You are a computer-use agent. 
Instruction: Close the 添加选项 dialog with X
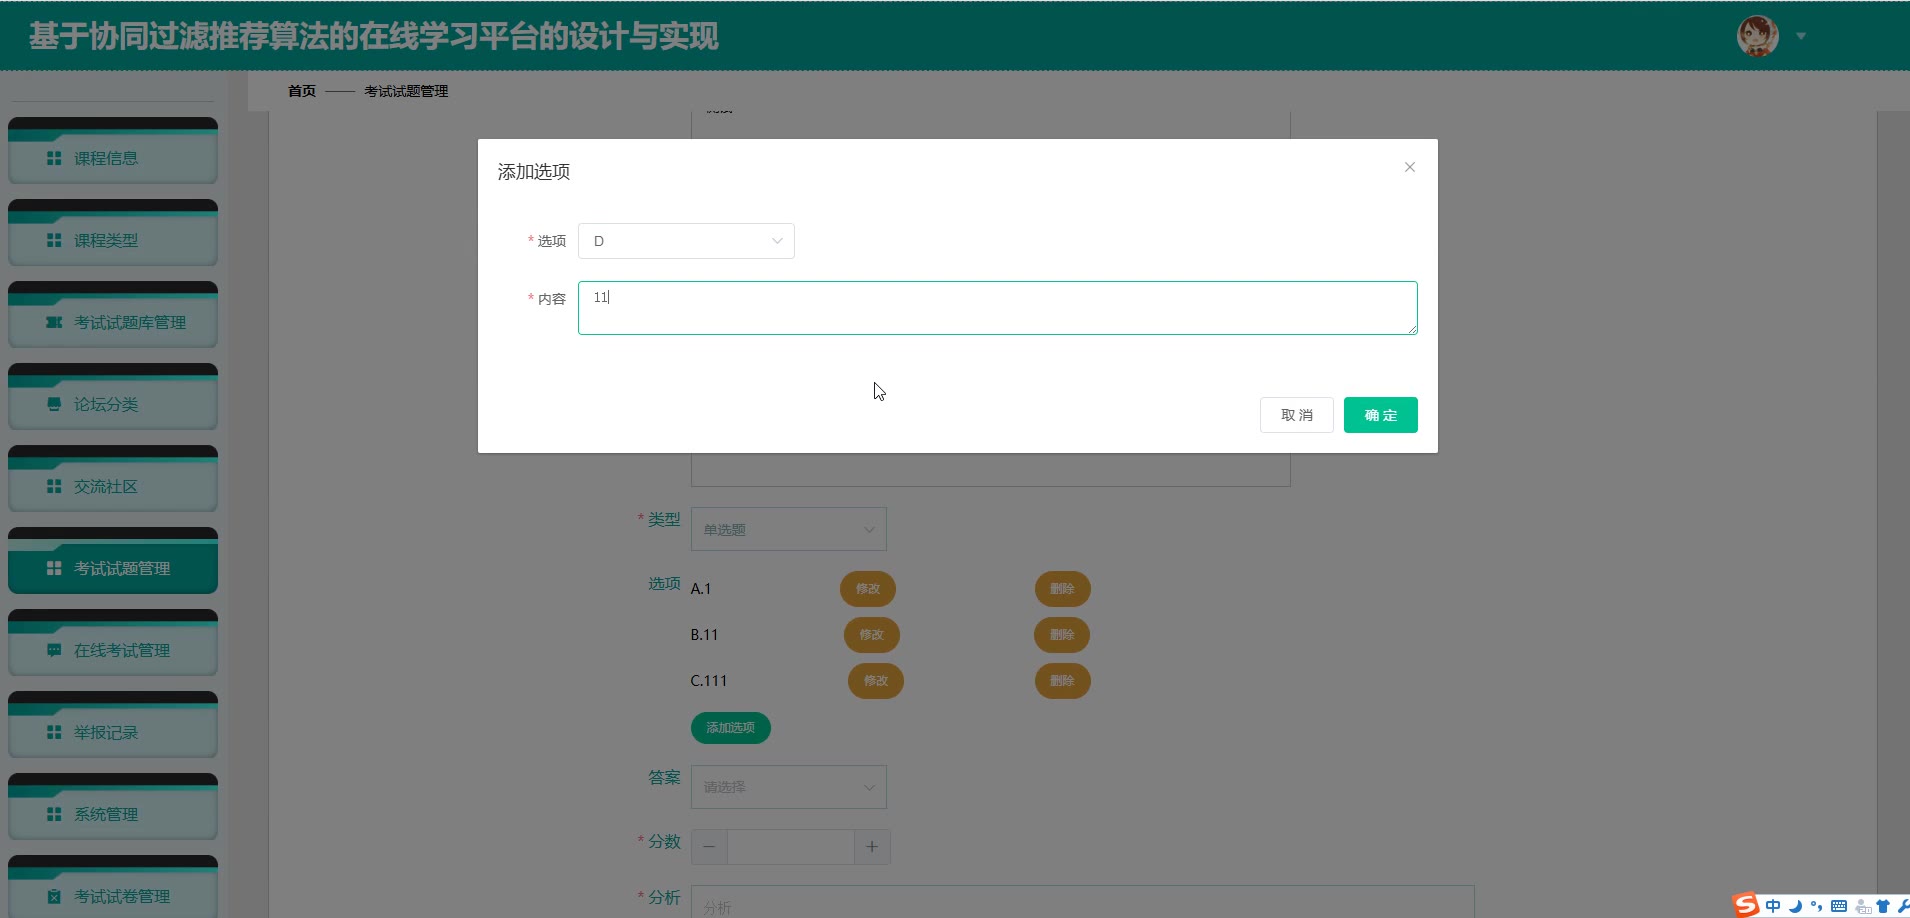pos(1409,167)
